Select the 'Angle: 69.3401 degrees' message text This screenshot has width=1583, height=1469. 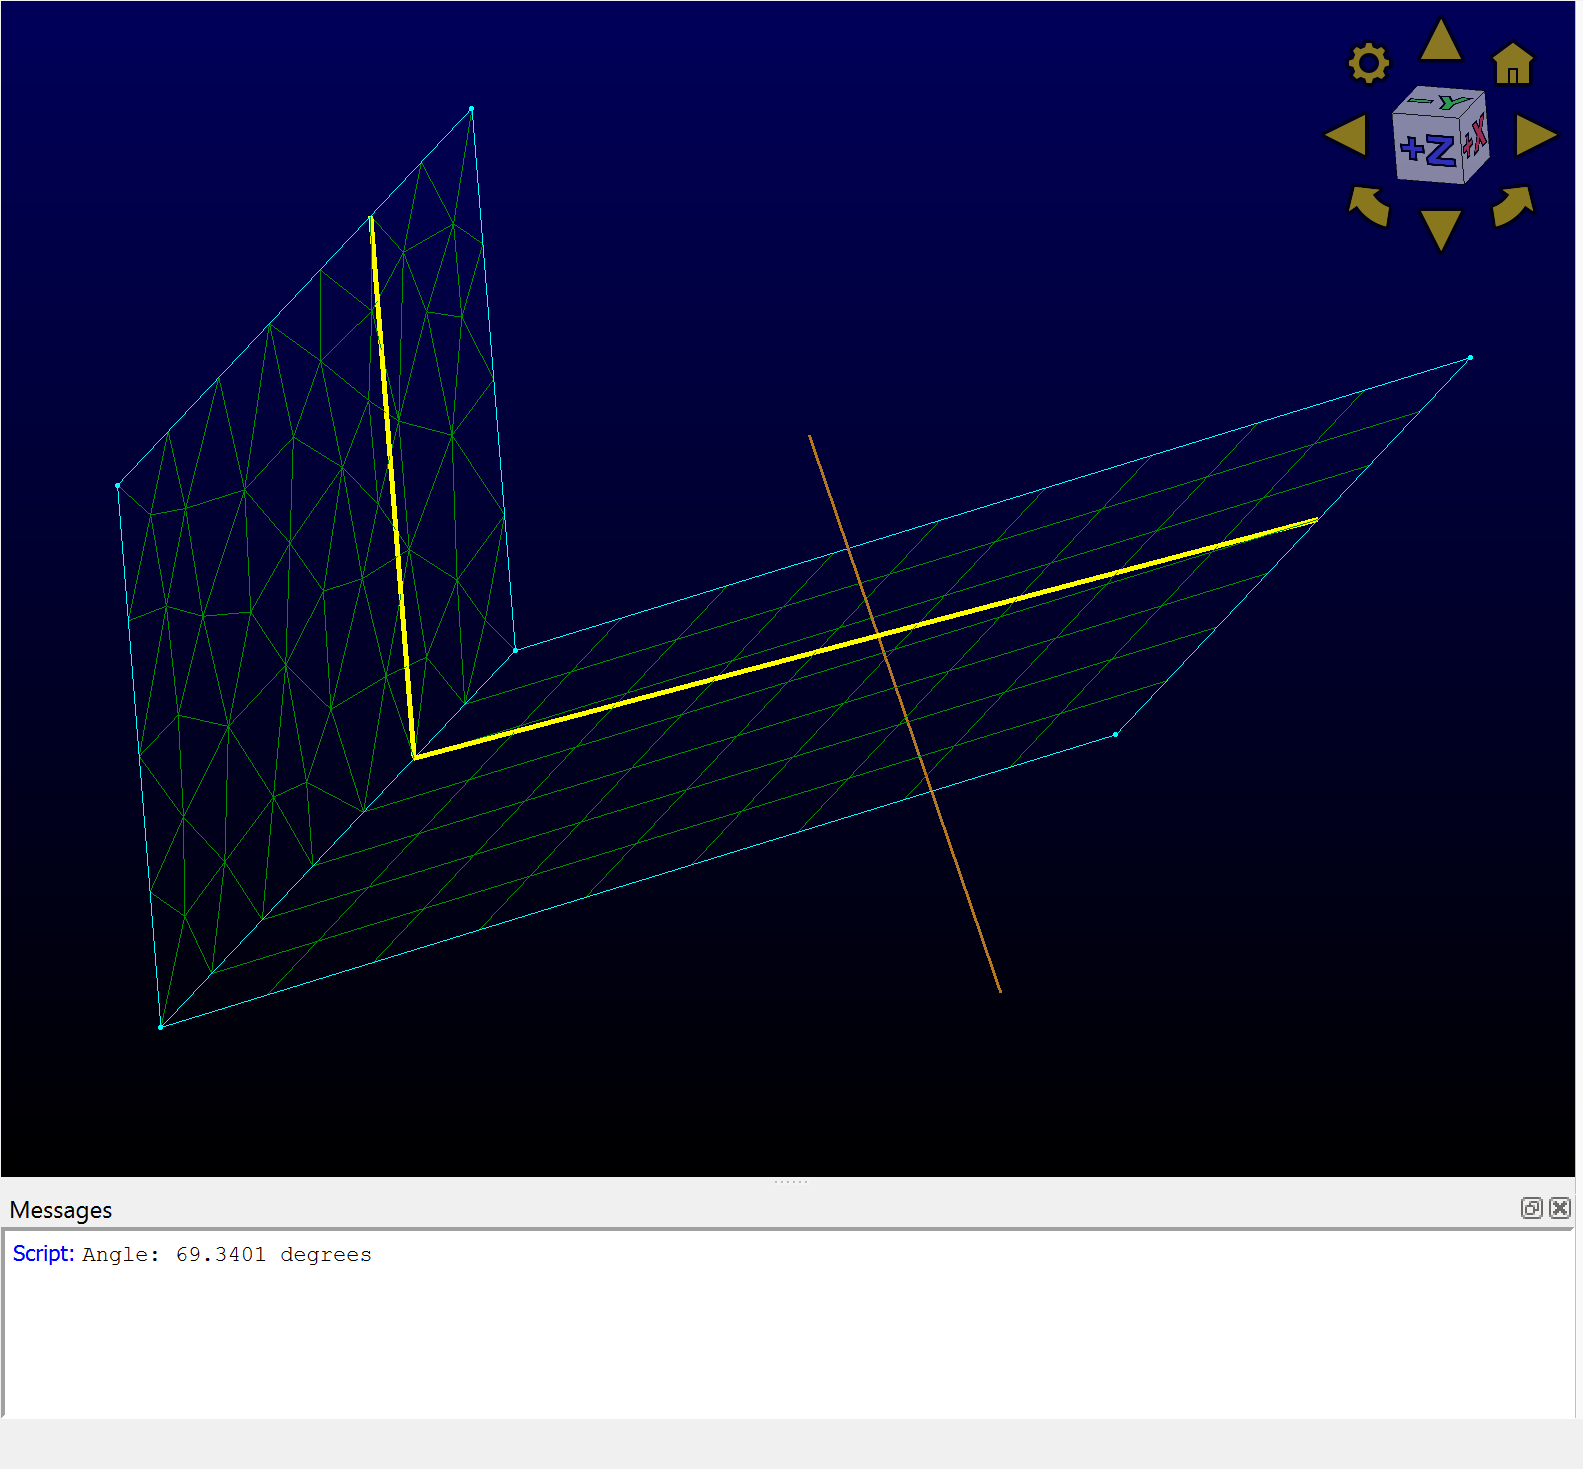pyautogui.click(x=227, y=1254)
